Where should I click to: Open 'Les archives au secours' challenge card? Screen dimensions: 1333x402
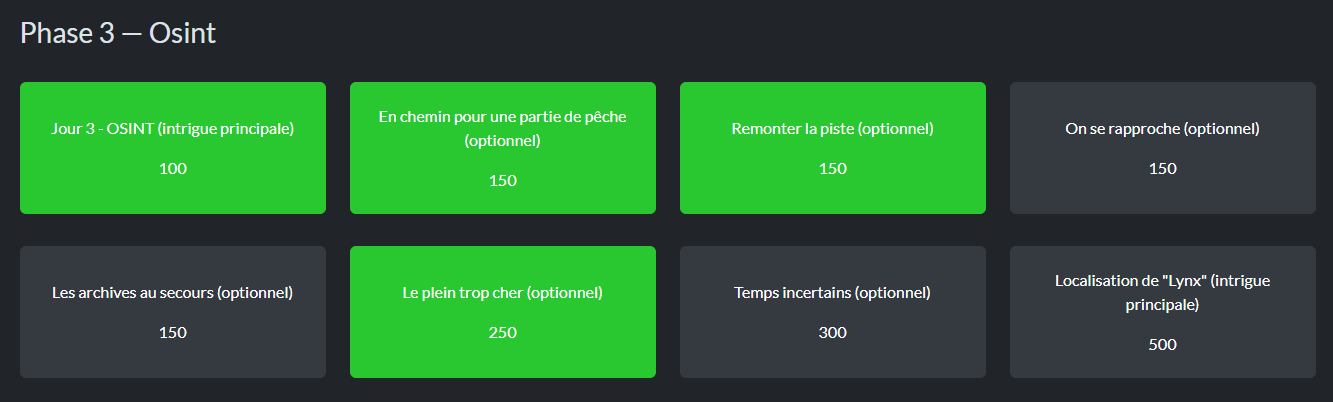click(x=173, y=312)
